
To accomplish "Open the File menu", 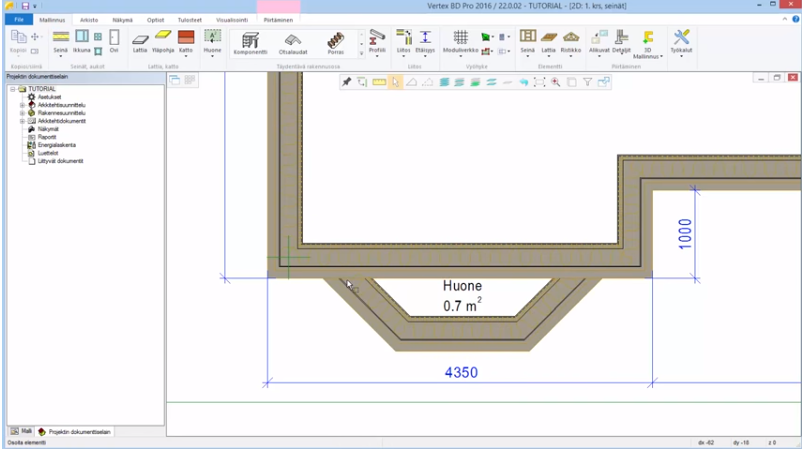I will pyautogui.click(x=17, y=19).
